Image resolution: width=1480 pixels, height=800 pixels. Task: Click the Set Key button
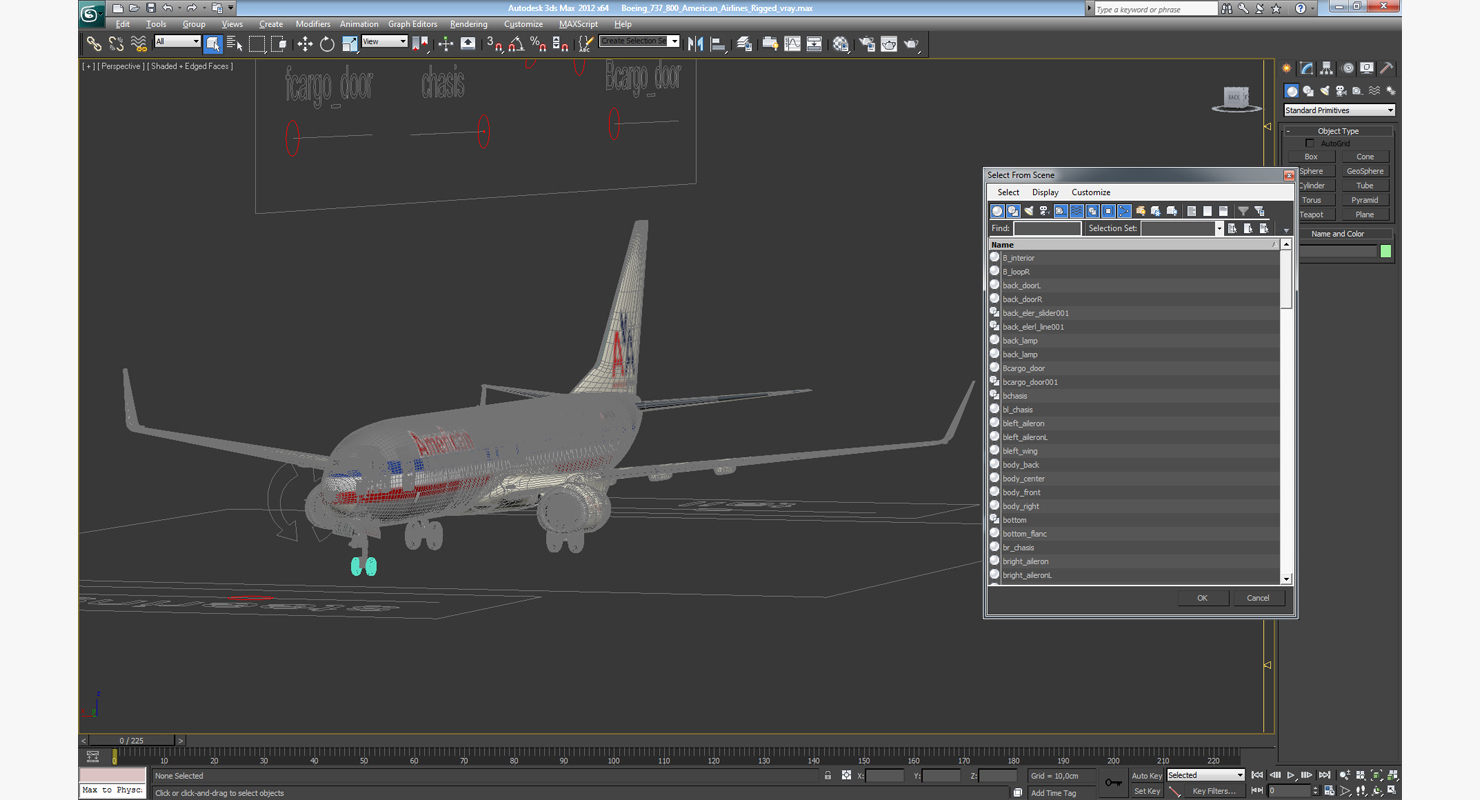pyautogui.click(x=1147, y=791)
